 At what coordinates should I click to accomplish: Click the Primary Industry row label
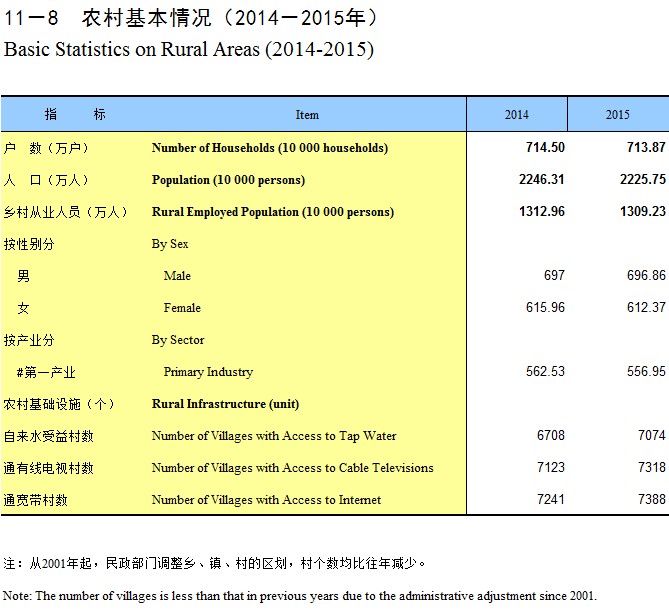208,372
